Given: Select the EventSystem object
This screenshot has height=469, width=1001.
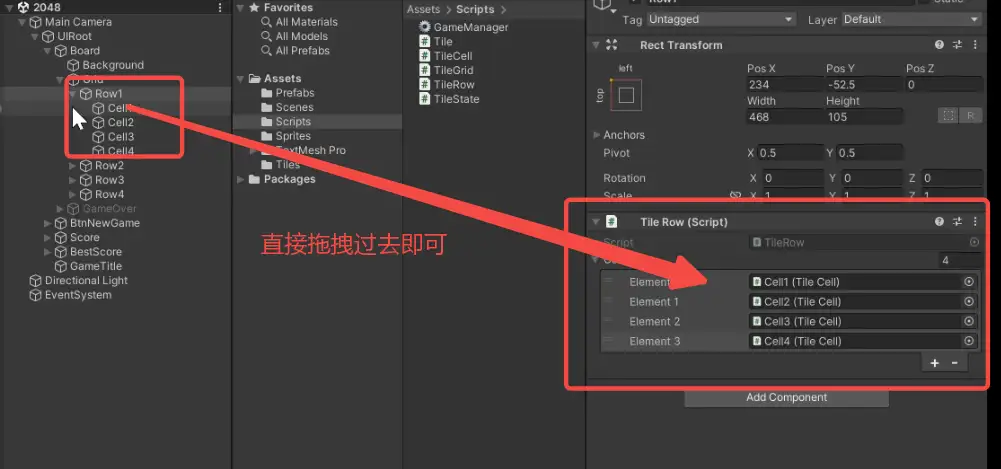Looking at the screenshot, I should 78,295.
